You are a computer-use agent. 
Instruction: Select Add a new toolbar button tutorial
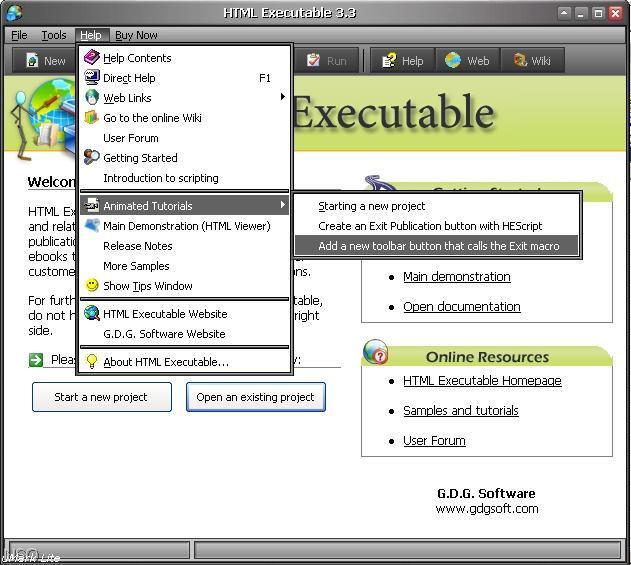click(436, 245)
